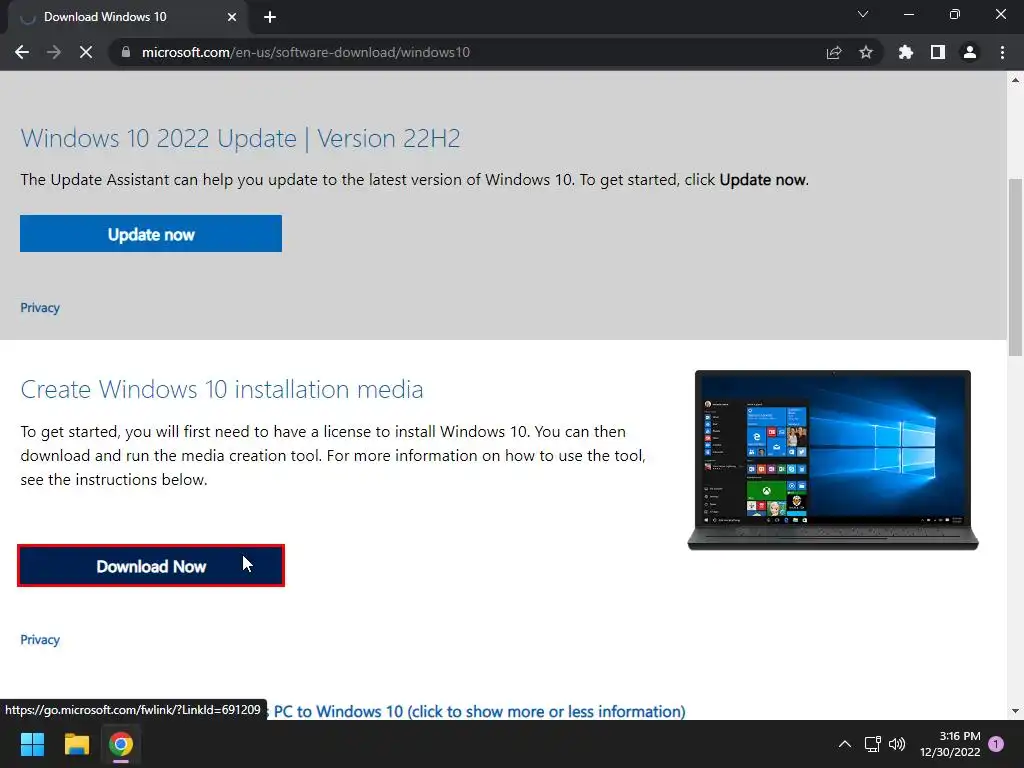Viewport: 1024px width, 768px height.
Task: Open the tab search dropdown arrow
Action: [863, 14]
